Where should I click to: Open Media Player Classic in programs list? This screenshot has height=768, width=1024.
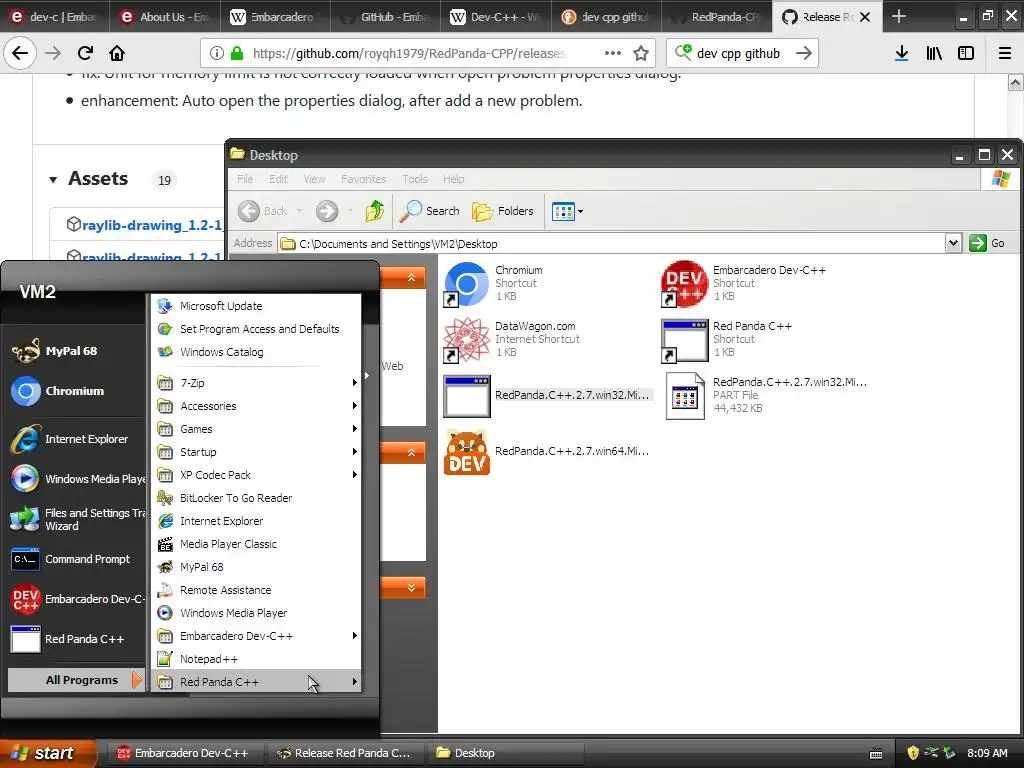click(257, 544)
